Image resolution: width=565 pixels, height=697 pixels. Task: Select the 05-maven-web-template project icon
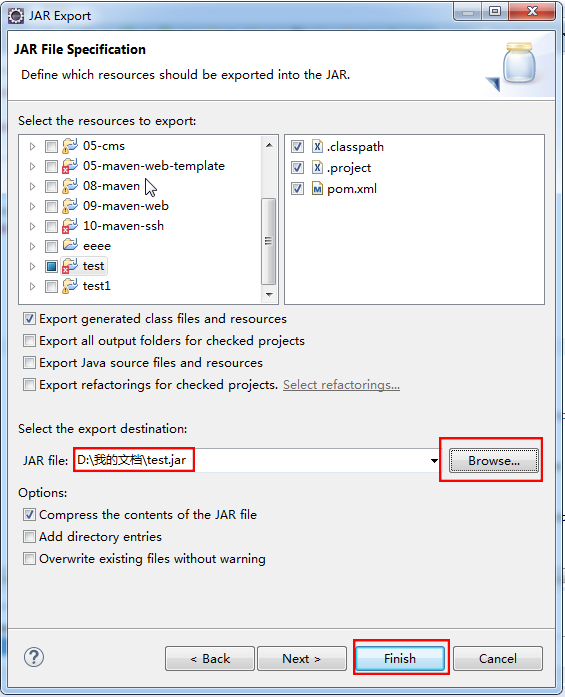point(70,166)
